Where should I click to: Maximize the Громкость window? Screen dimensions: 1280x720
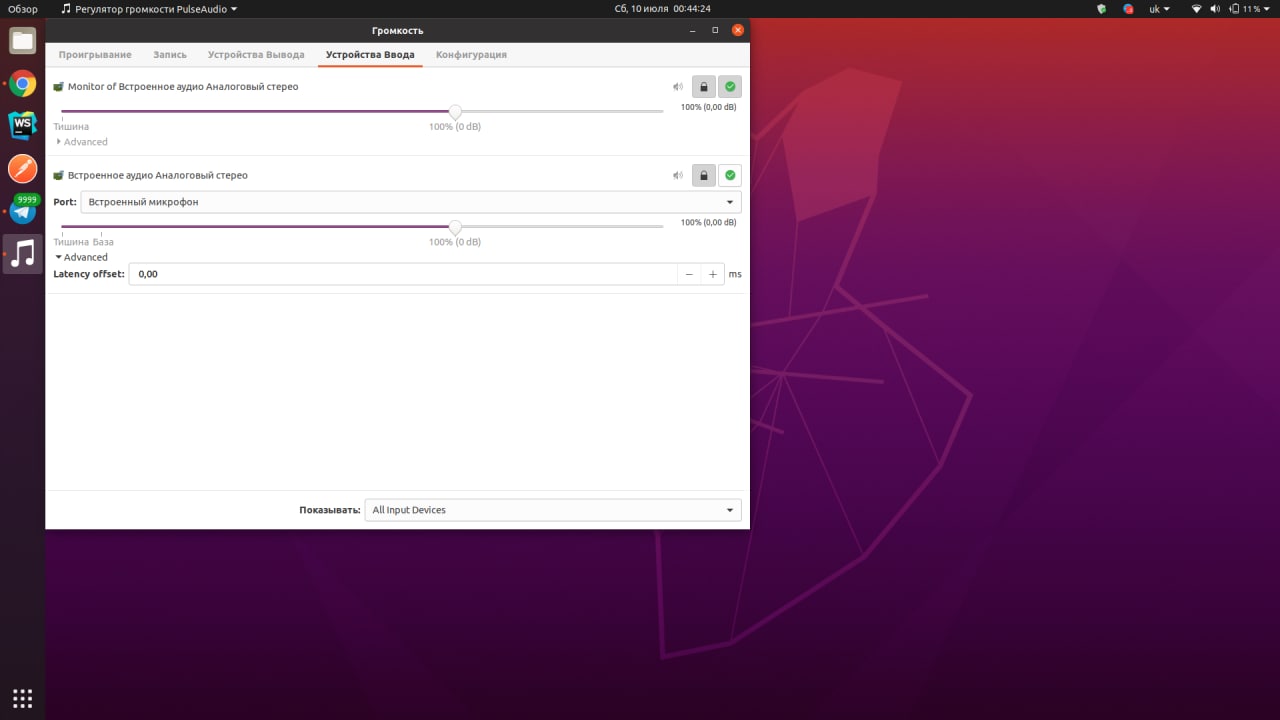pyautogui.click(x=715, y=30)
